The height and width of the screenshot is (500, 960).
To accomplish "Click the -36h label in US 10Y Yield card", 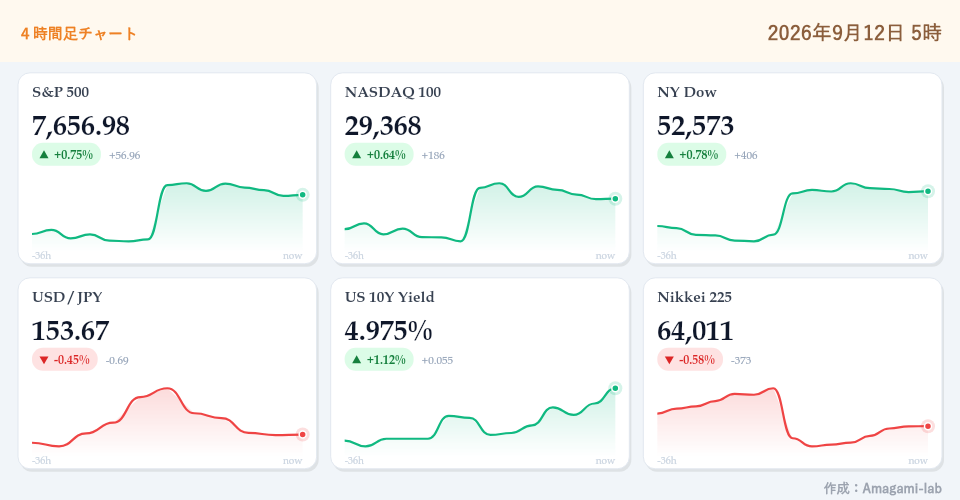I will point(354,461).
